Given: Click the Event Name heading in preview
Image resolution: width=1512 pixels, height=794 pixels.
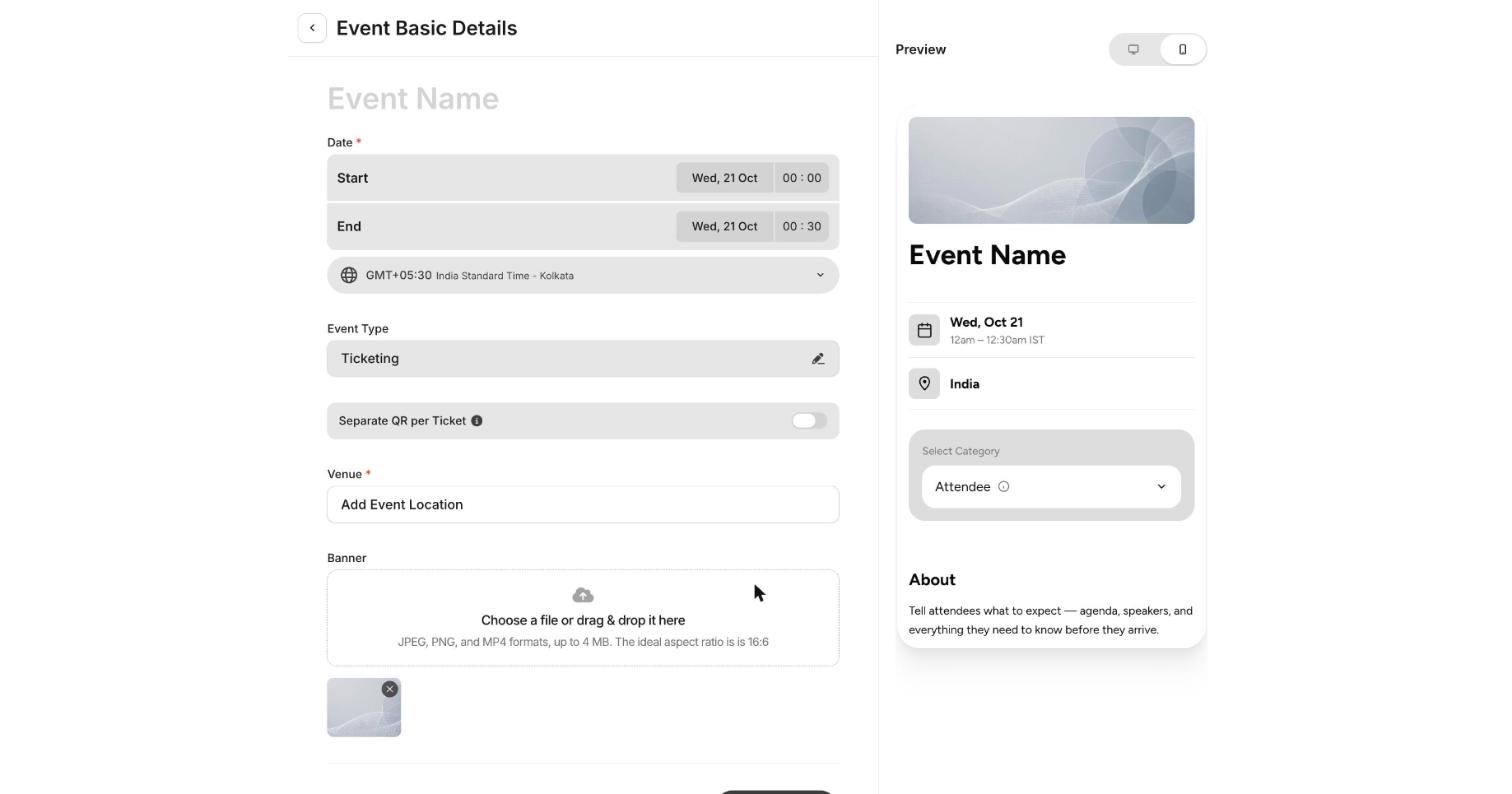Looking at the screenshot, I should point(987,255).
